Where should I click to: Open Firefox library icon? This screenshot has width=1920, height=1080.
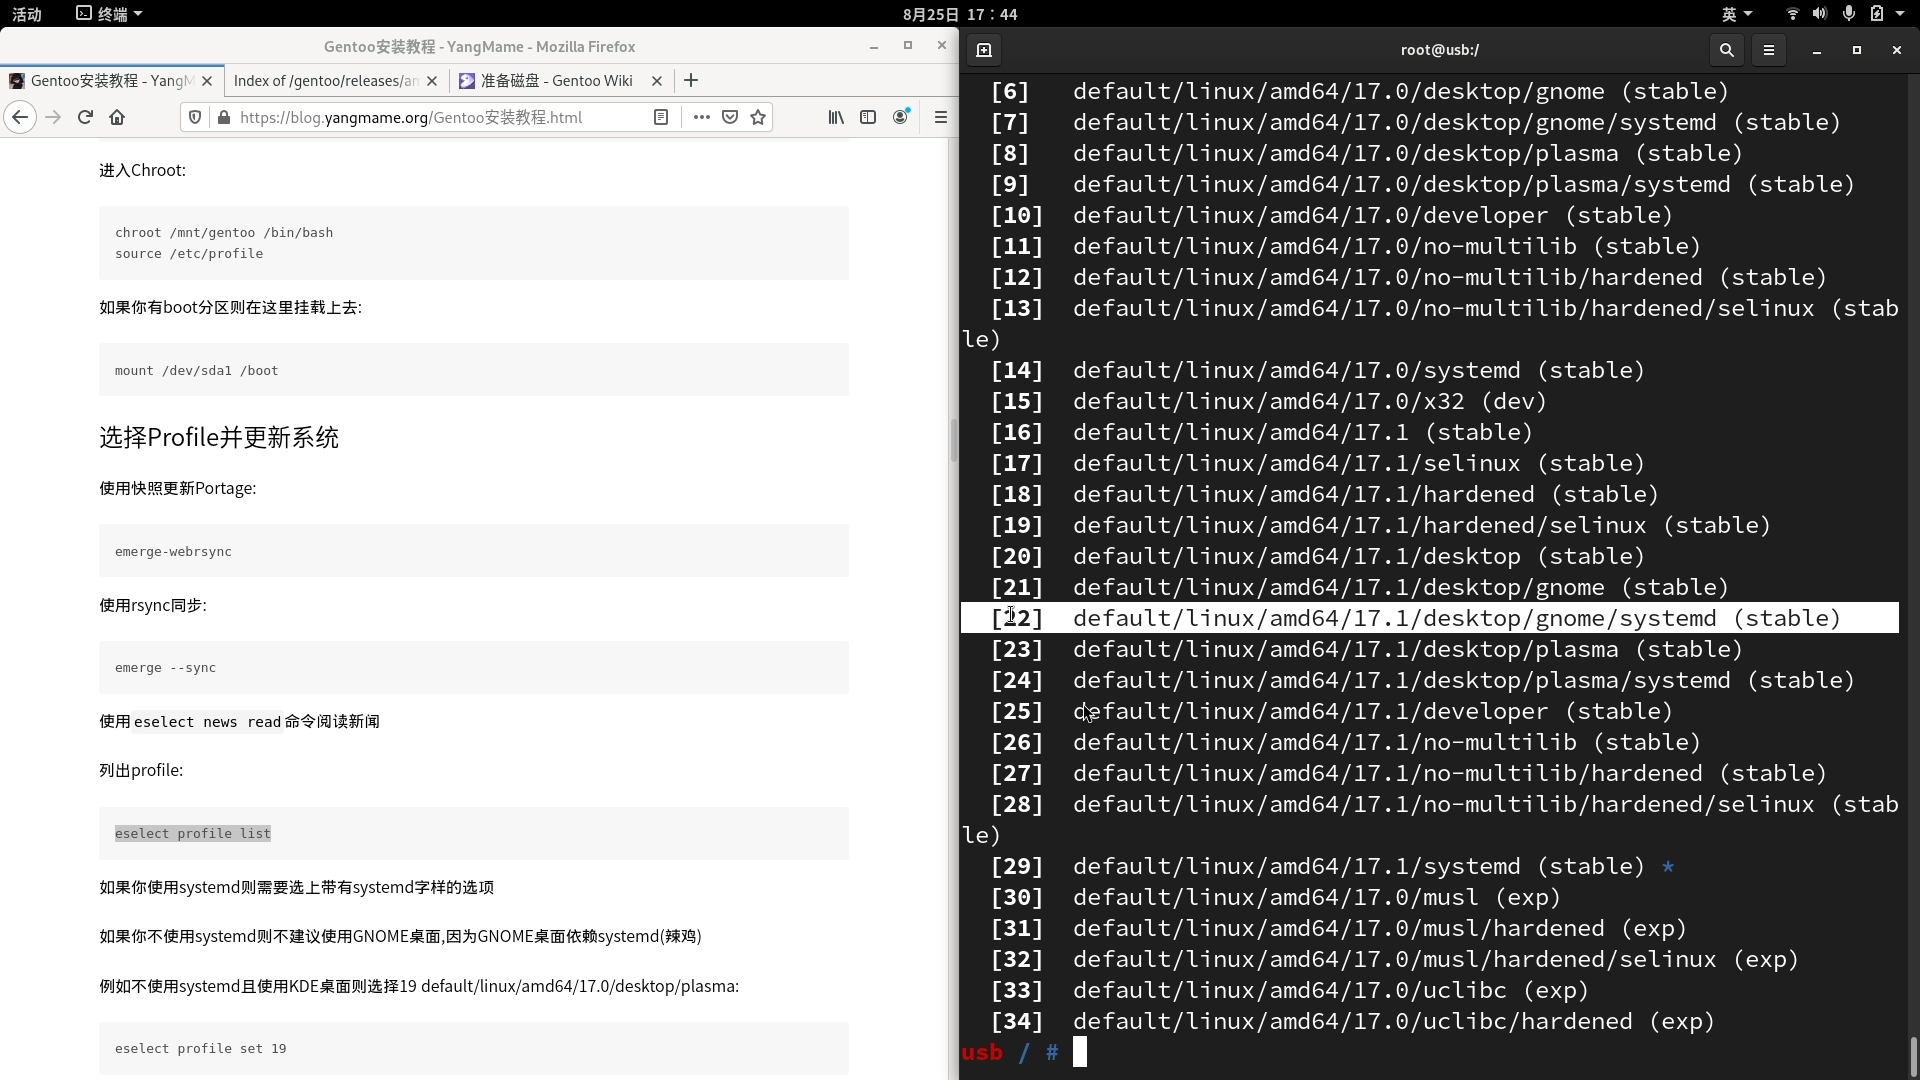pyautogui.click(x=836, y=117)
